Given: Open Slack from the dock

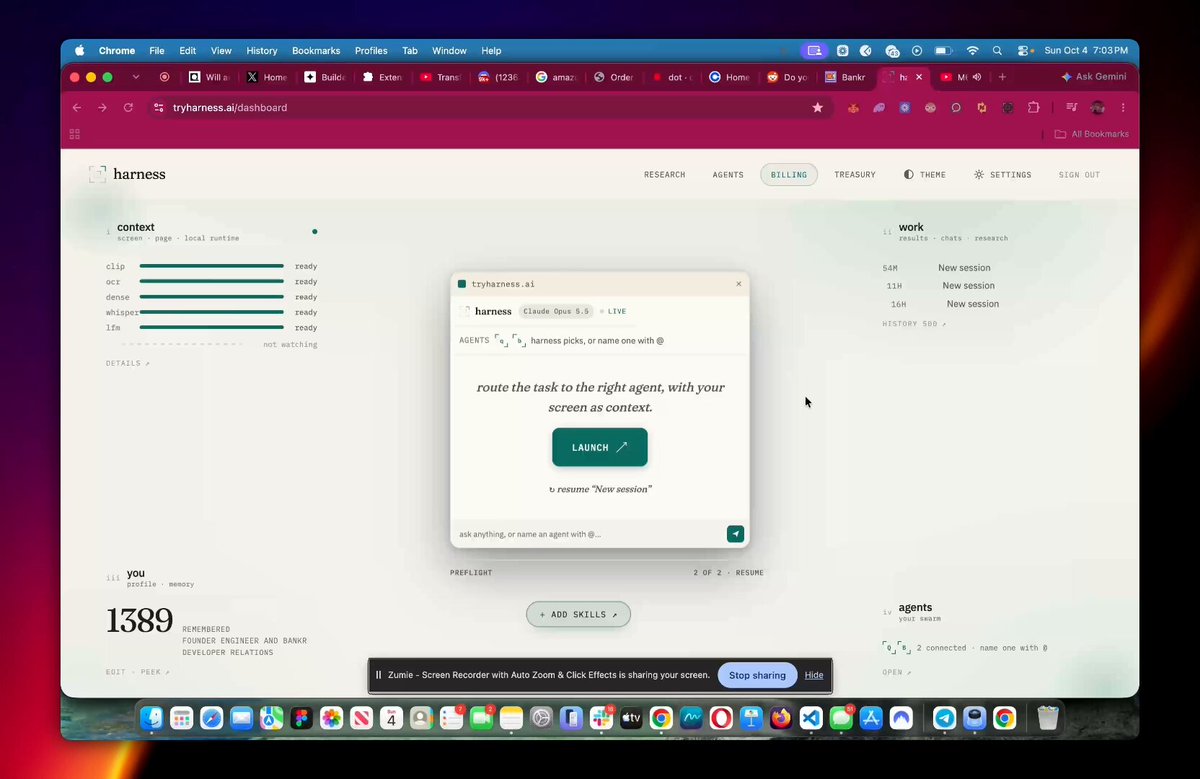Looking at the screenshot, I should click(x=601, y=718).
